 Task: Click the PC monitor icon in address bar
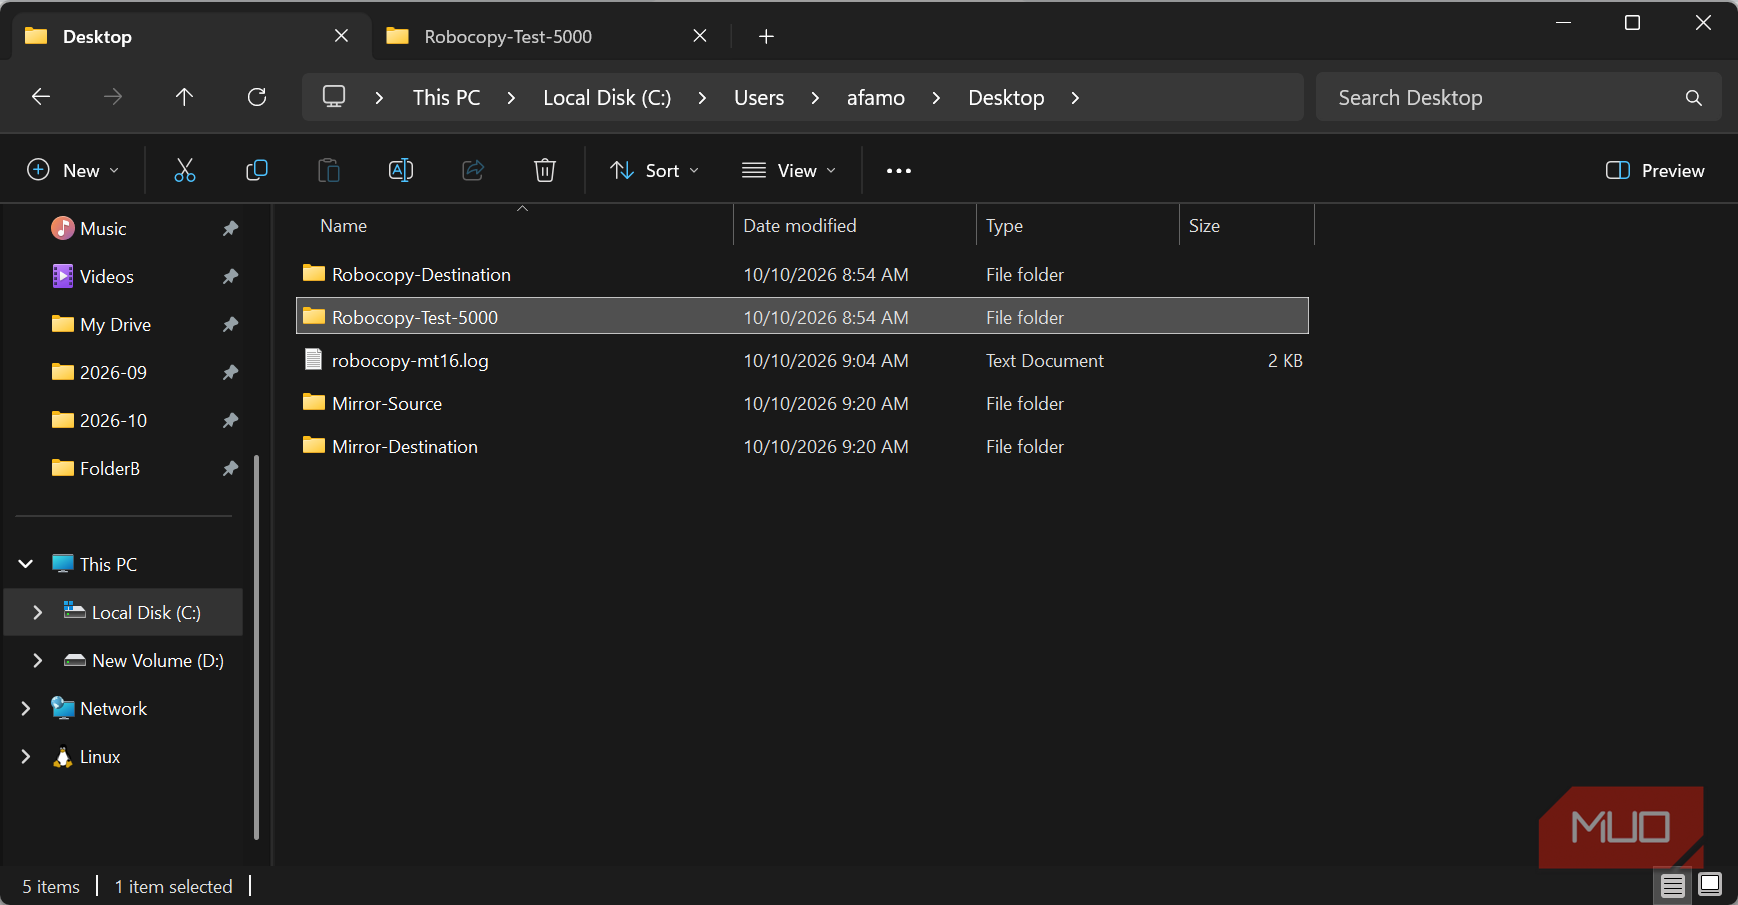[x=334, y=97]
